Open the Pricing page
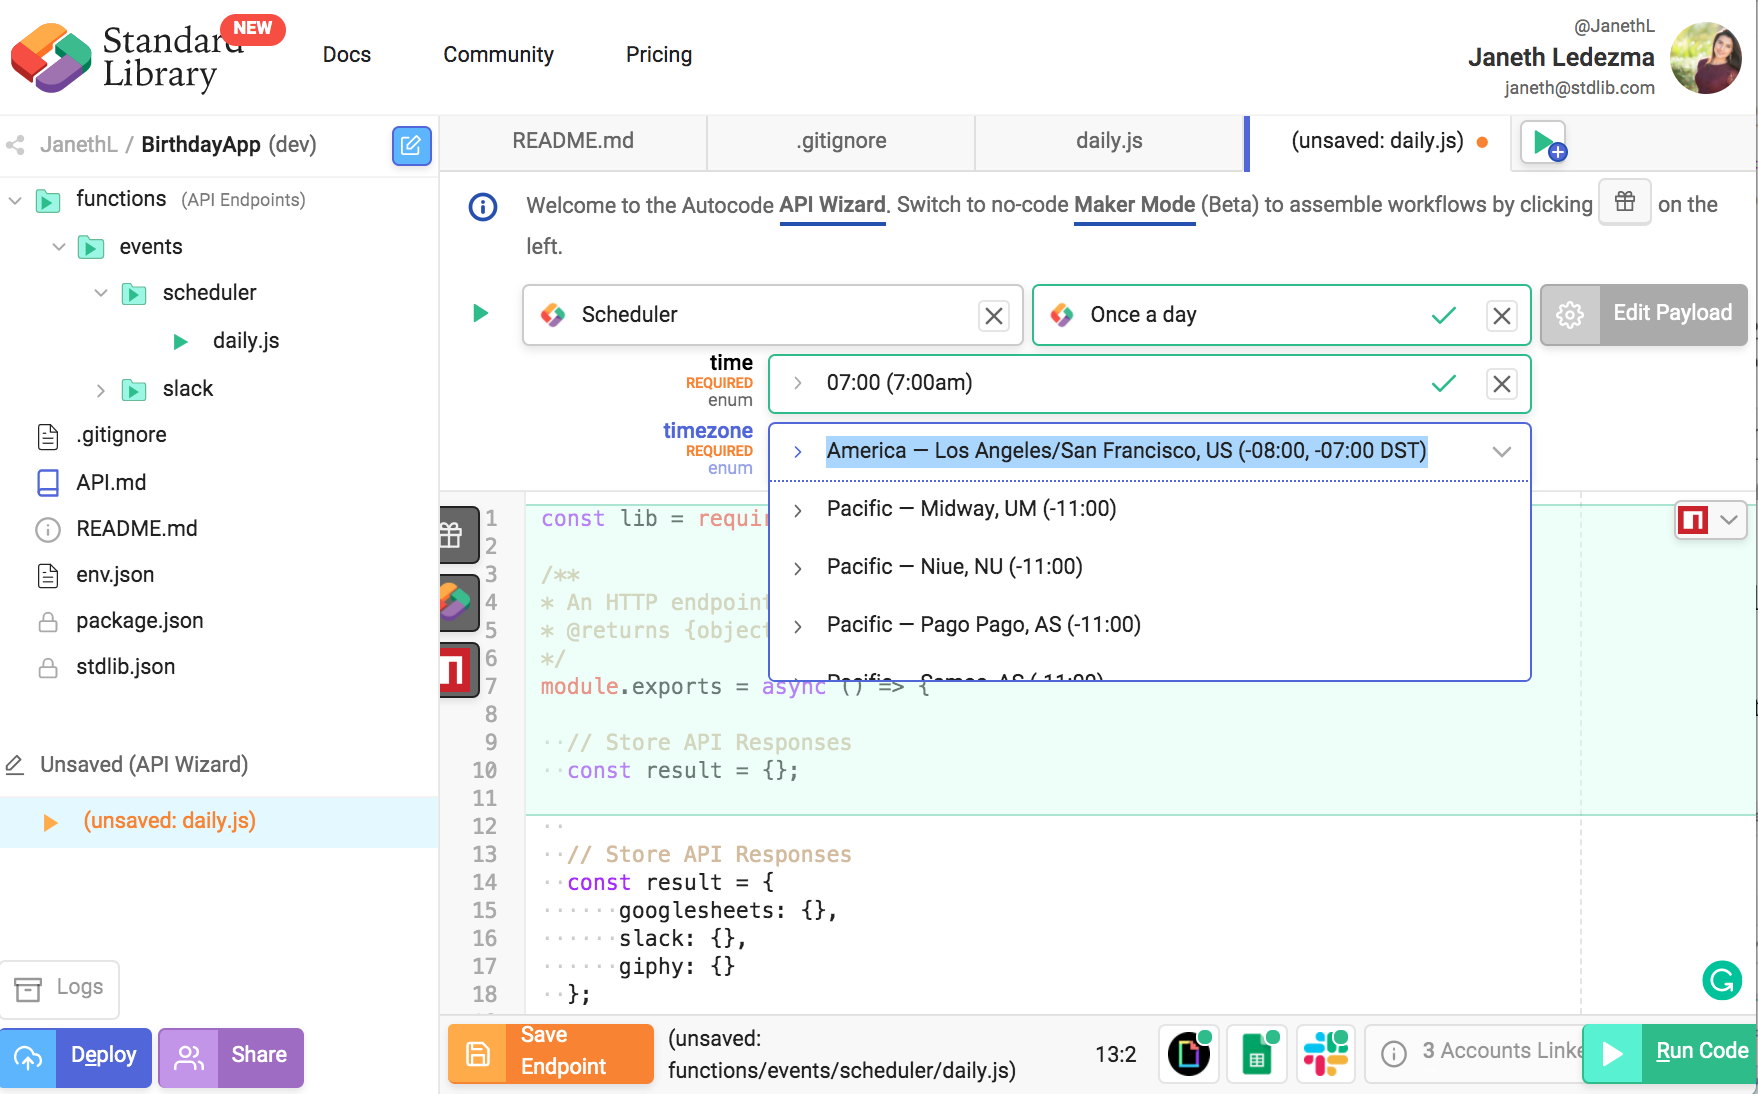The width and height of the screenshot is (1758, 1094). pos(659,55)
